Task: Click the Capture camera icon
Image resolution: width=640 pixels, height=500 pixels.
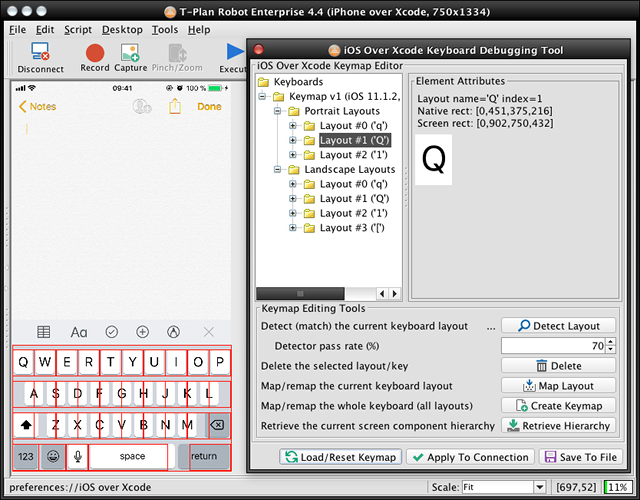Action: [130, 53]
